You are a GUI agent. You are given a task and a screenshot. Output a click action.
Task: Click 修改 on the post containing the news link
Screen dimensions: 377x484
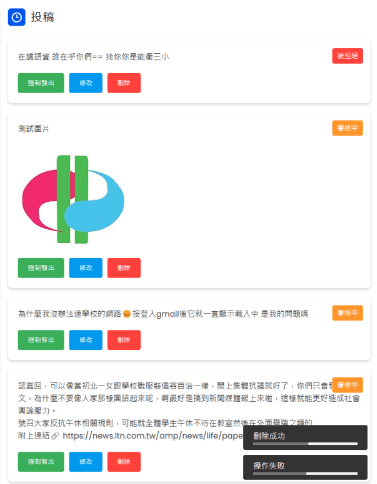(86, 462)
